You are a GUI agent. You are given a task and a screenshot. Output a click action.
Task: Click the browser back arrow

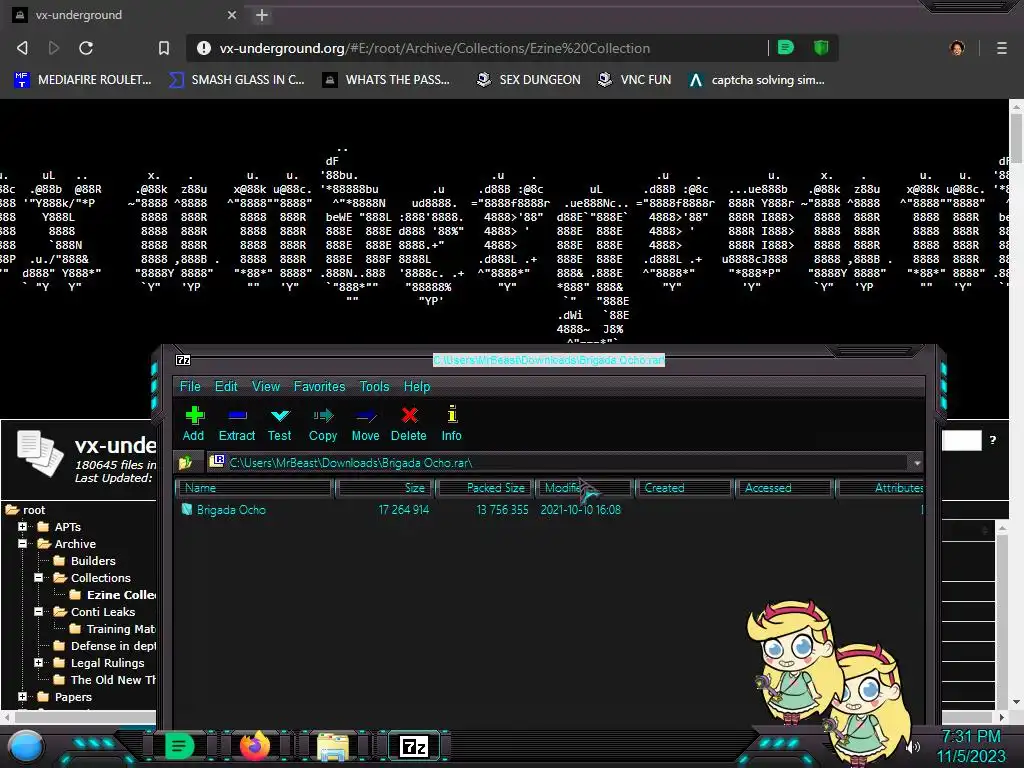22,48
